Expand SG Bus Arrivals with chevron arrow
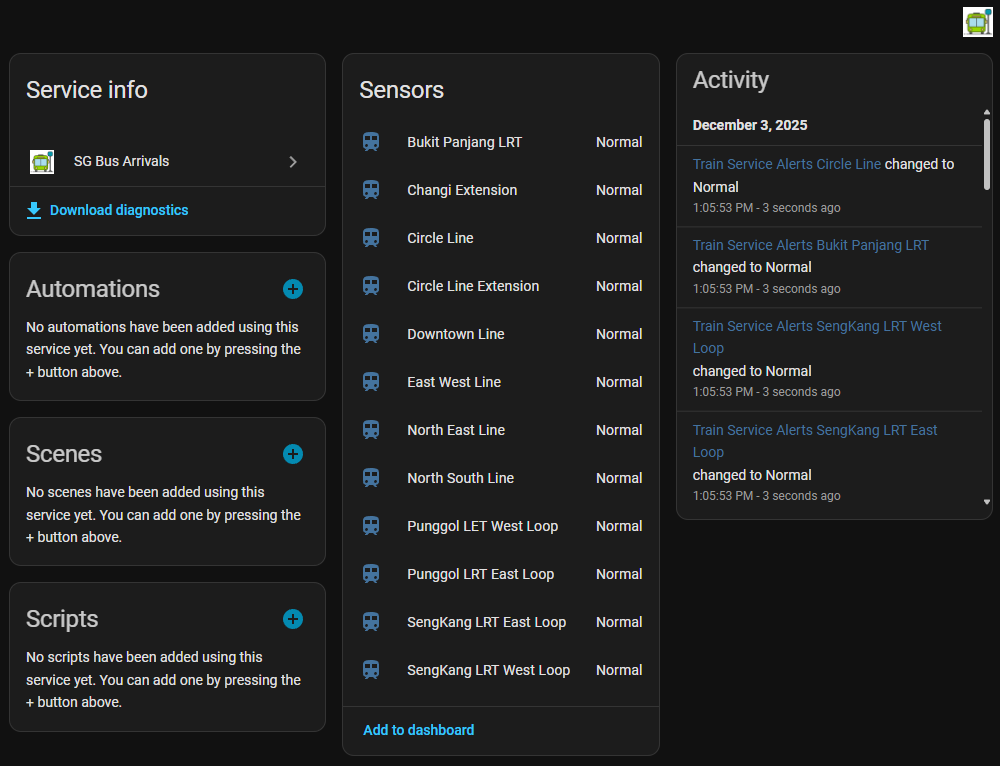Viewport: 1000px width, 766px height. click(x=293, y=161)
